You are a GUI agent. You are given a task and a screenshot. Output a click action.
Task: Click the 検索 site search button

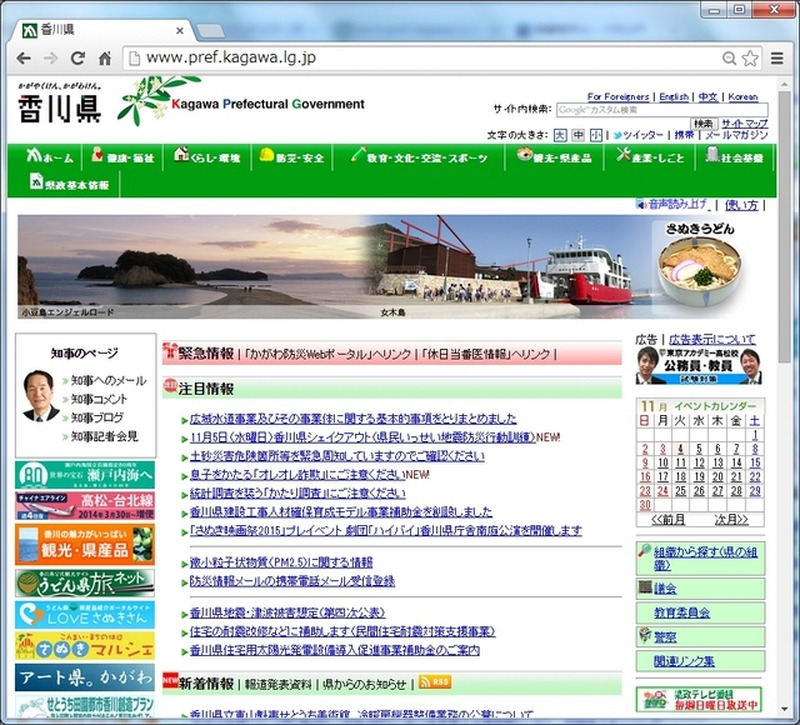click(x=703, y=123)
